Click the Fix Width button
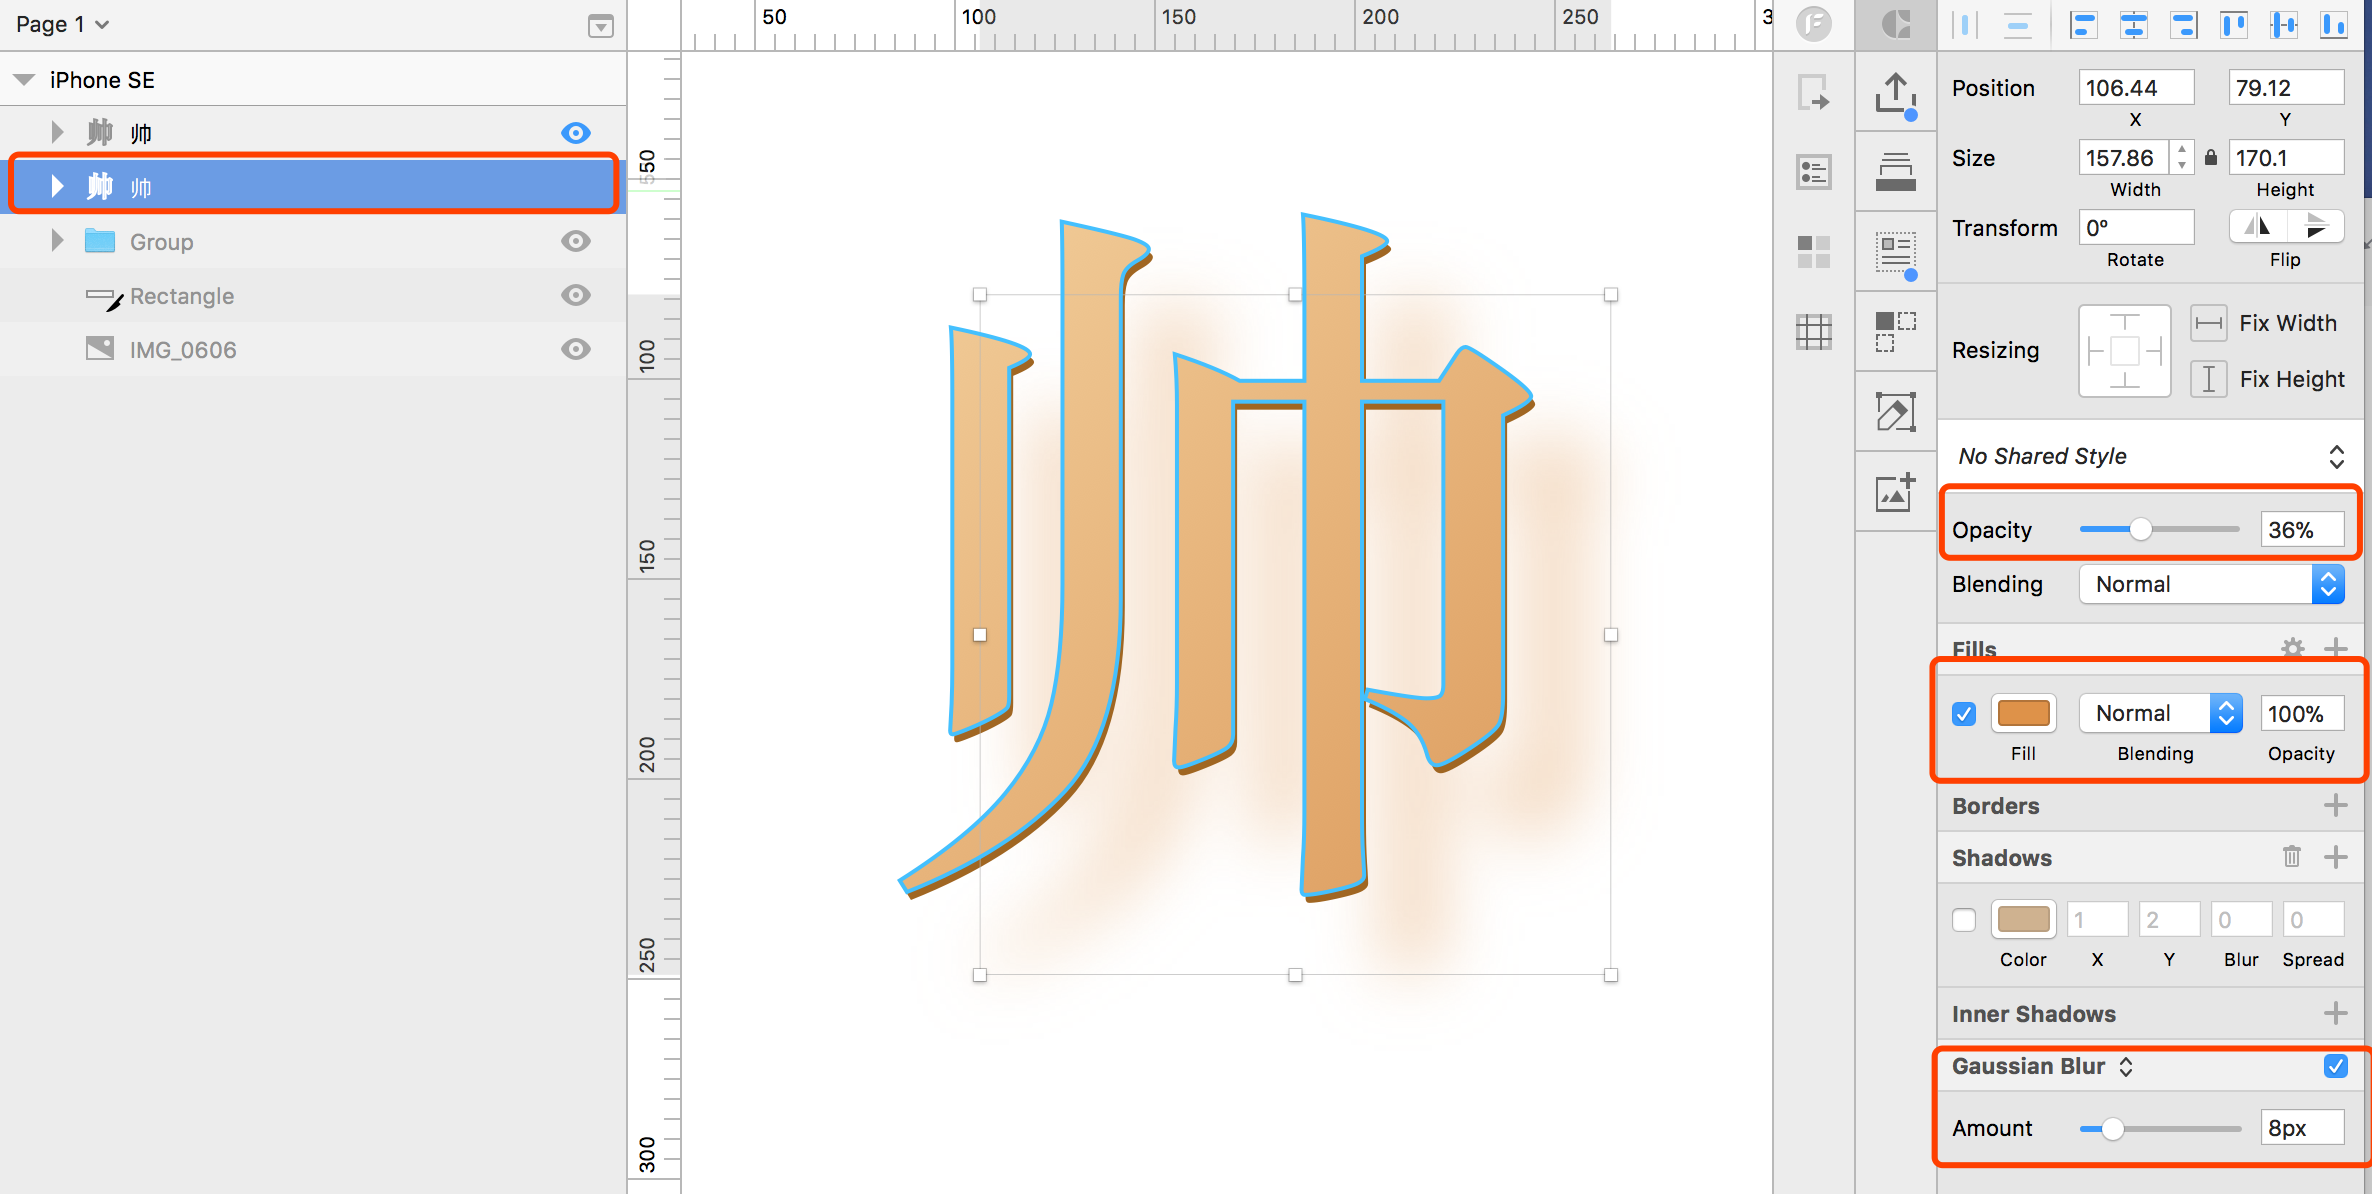 click(2209, 323)
